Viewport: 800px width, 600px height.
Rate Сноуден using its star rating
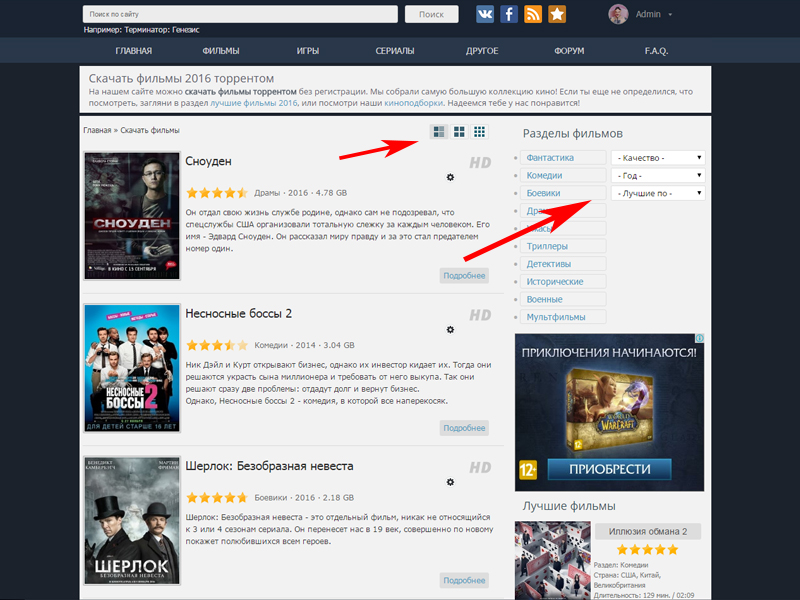click(217, 193)
